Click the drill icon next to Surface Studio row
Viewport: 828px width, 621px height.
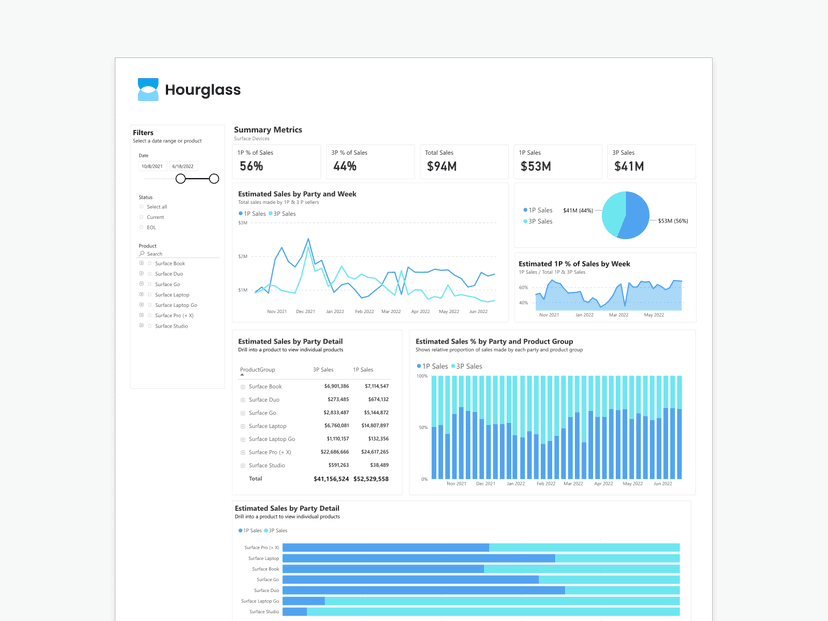coord(242,465)
